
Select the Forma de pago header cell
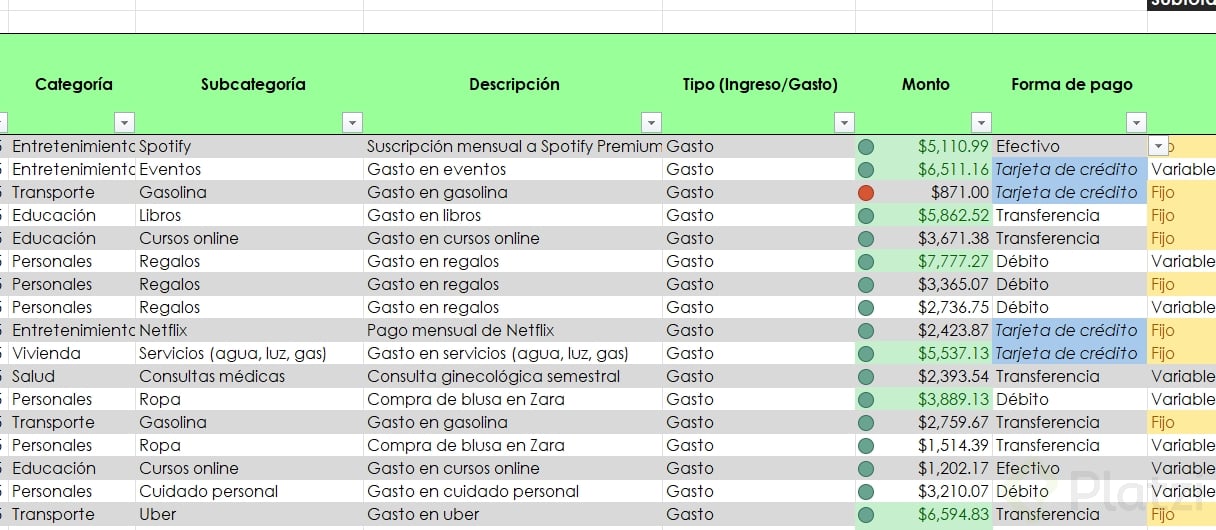1071,85
